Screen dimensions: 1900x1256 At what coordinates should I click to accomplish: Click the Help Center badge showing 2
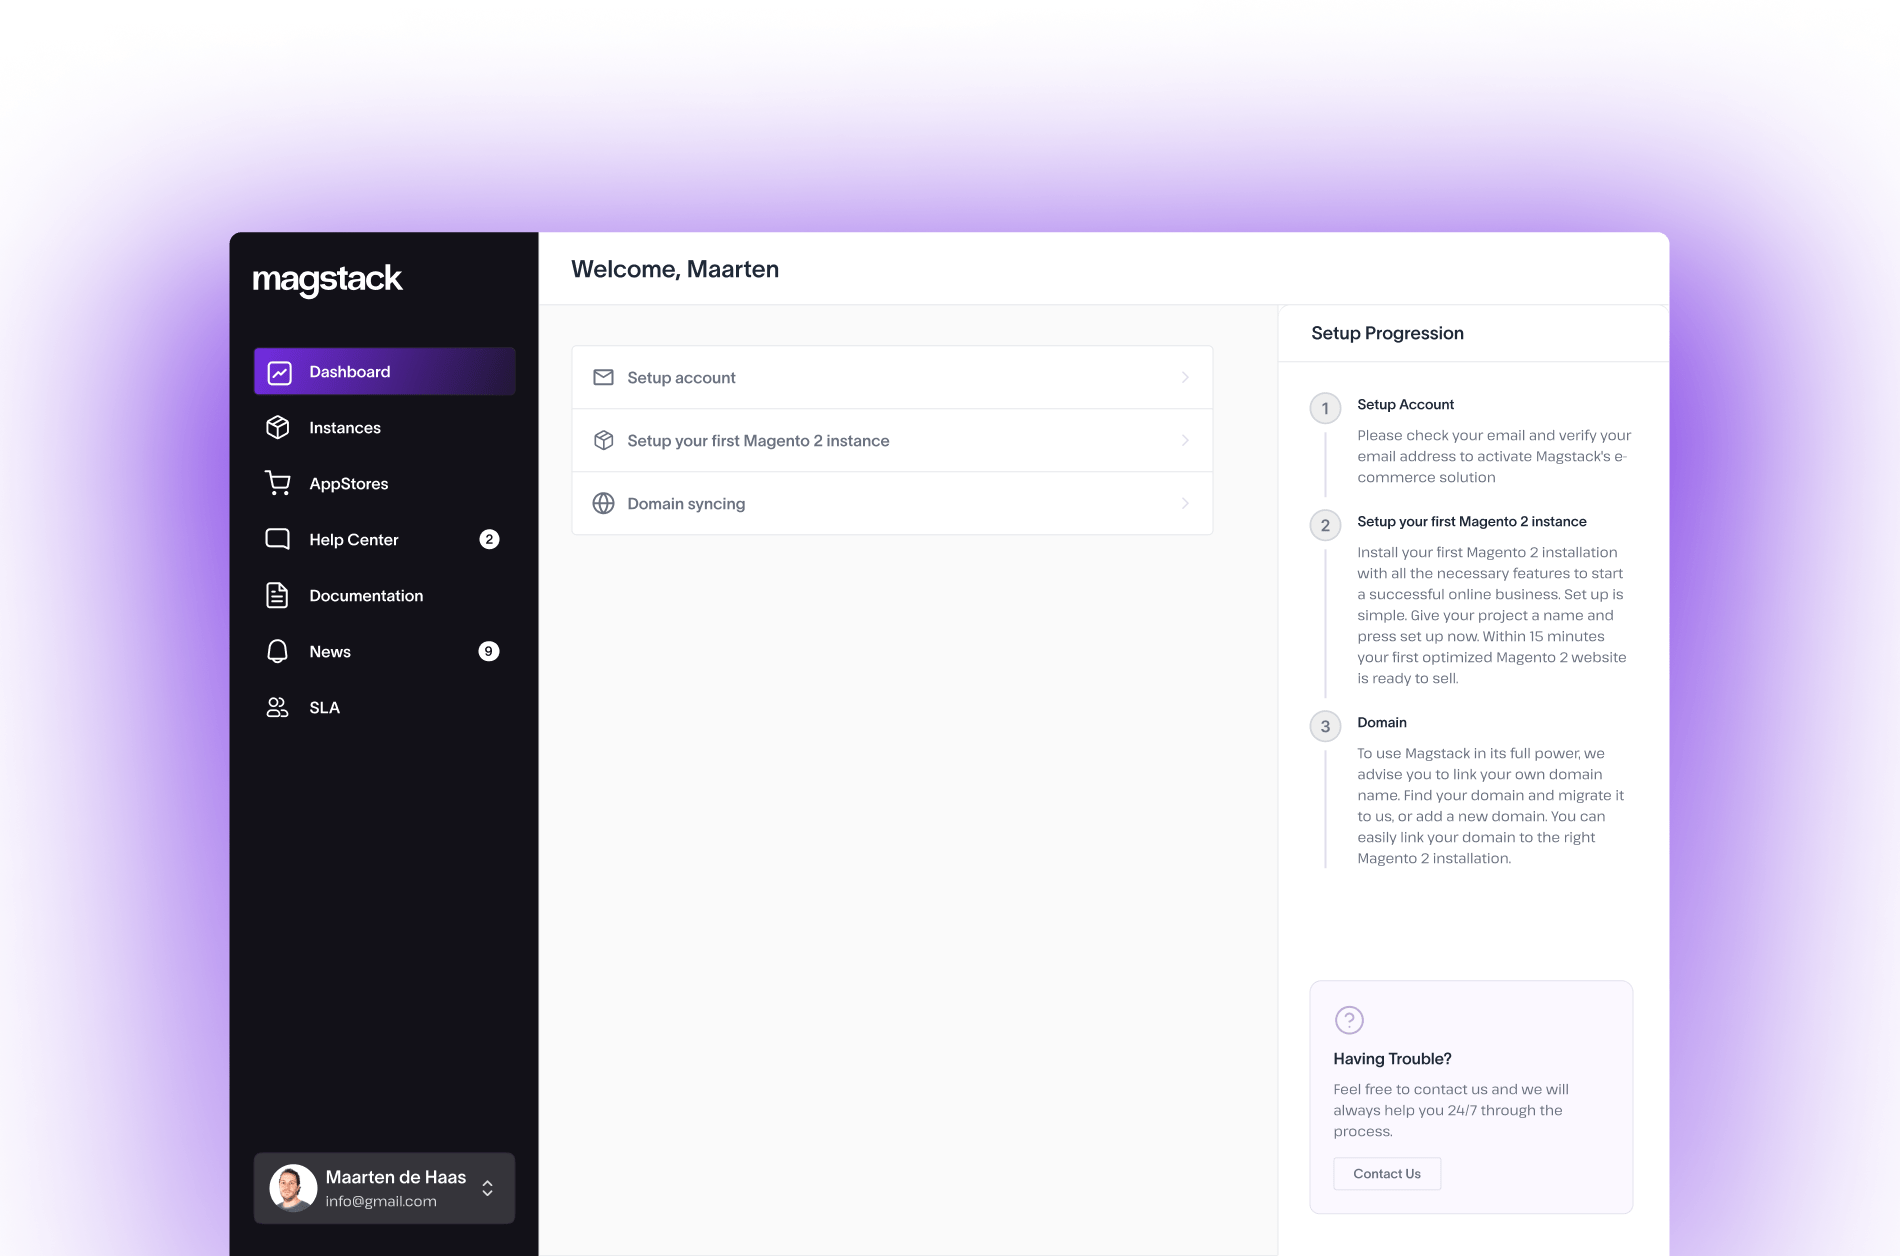tap(489, 539)
